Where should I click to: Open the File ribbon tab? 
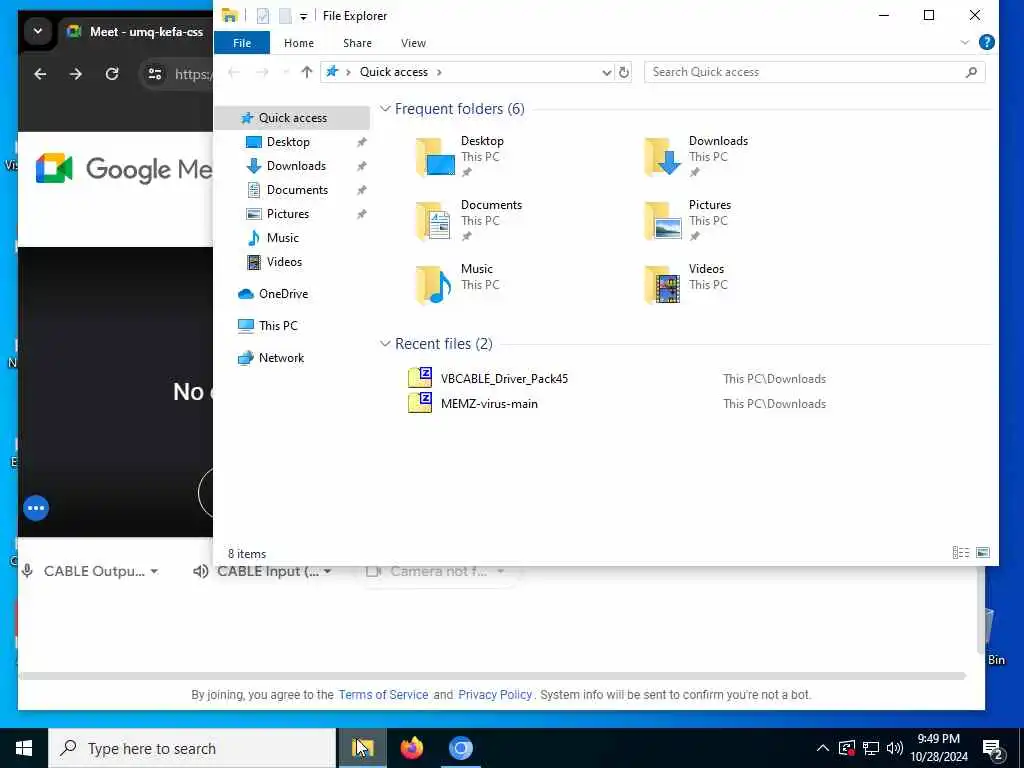click(242, 43)
